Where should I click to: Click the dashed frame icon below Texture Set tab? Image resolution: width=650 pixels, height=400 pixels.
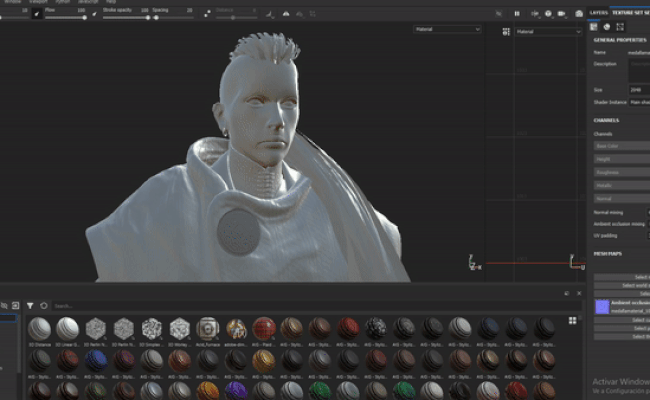click(620, 27)
